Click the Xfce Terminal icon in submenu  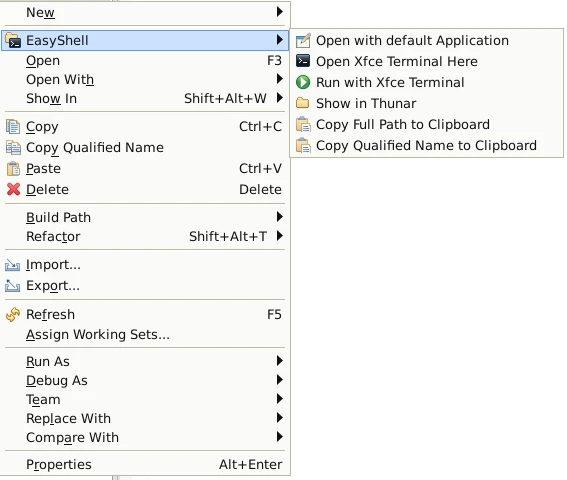click(x=303, y=61)
